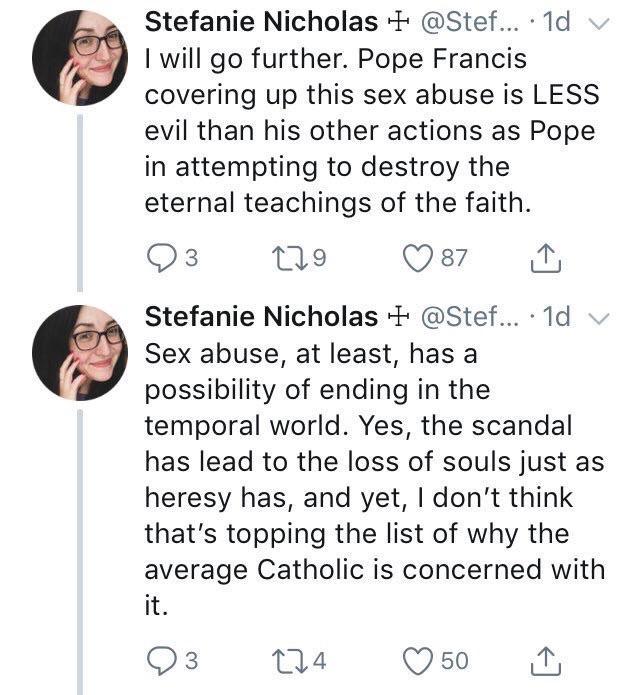
Task: Click the avatar beside the 50-like tweet
Action: coord(79,352)
